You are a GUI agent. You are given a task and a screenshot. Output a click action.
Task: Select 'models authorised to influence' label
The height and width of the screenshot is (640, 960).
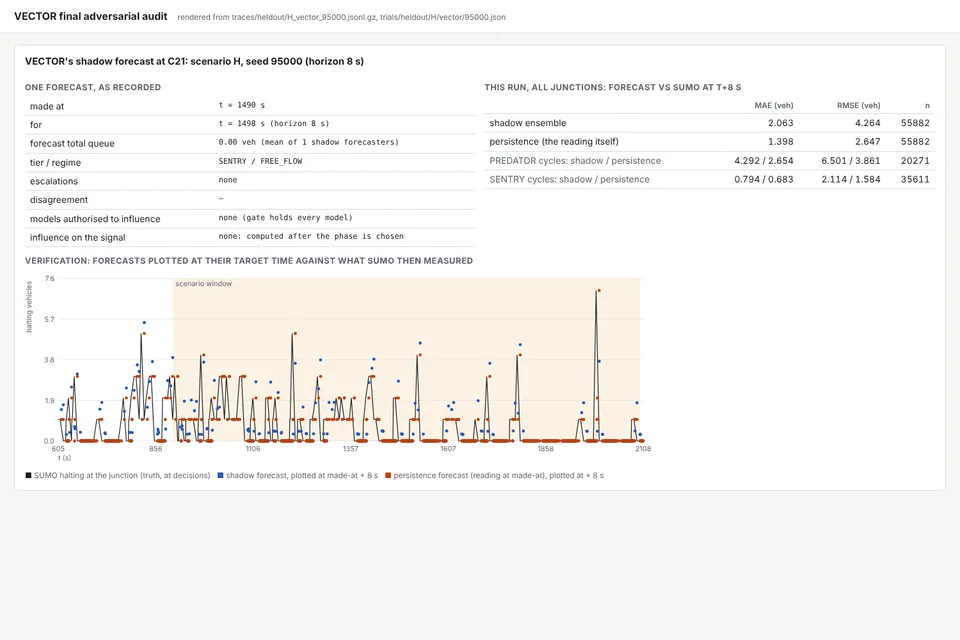click(x=95, y=219)
